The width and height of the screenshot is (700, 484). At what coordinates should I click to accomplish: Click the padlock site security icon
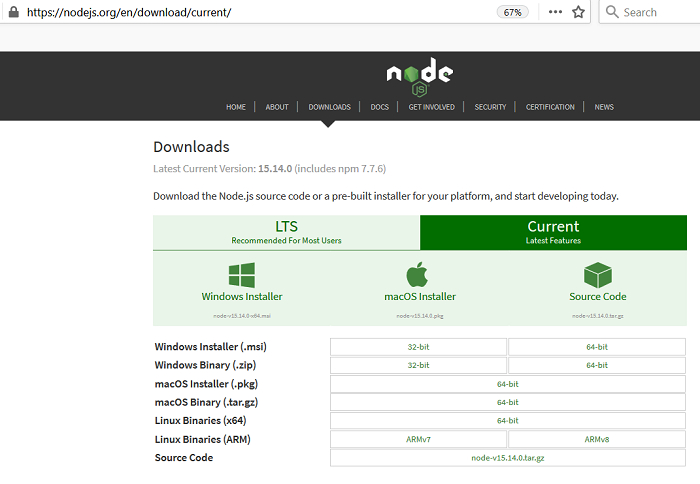pos(14,12)
